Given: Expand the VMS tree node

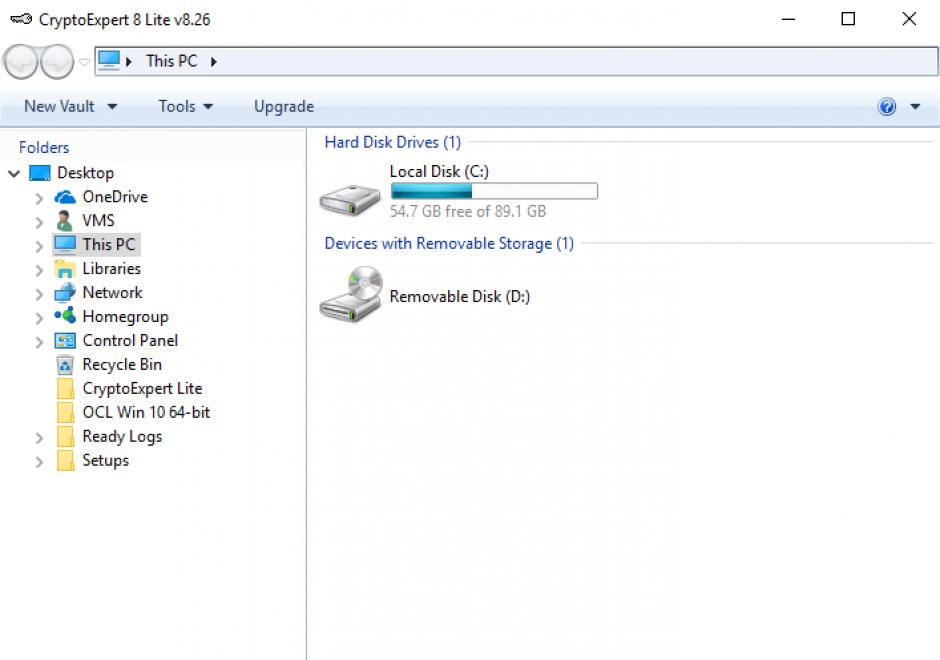Looking at the screenshot, I should pyautogui.click(x=40, y=222).
